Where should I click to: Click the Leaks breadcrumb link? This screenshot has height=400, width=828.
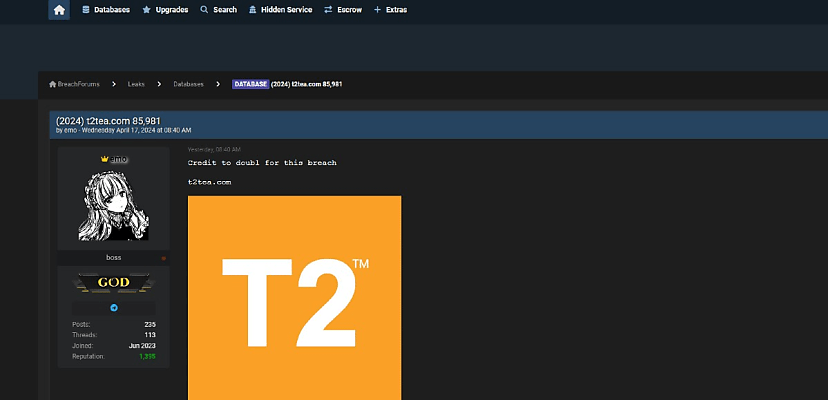tap(136, 84)
